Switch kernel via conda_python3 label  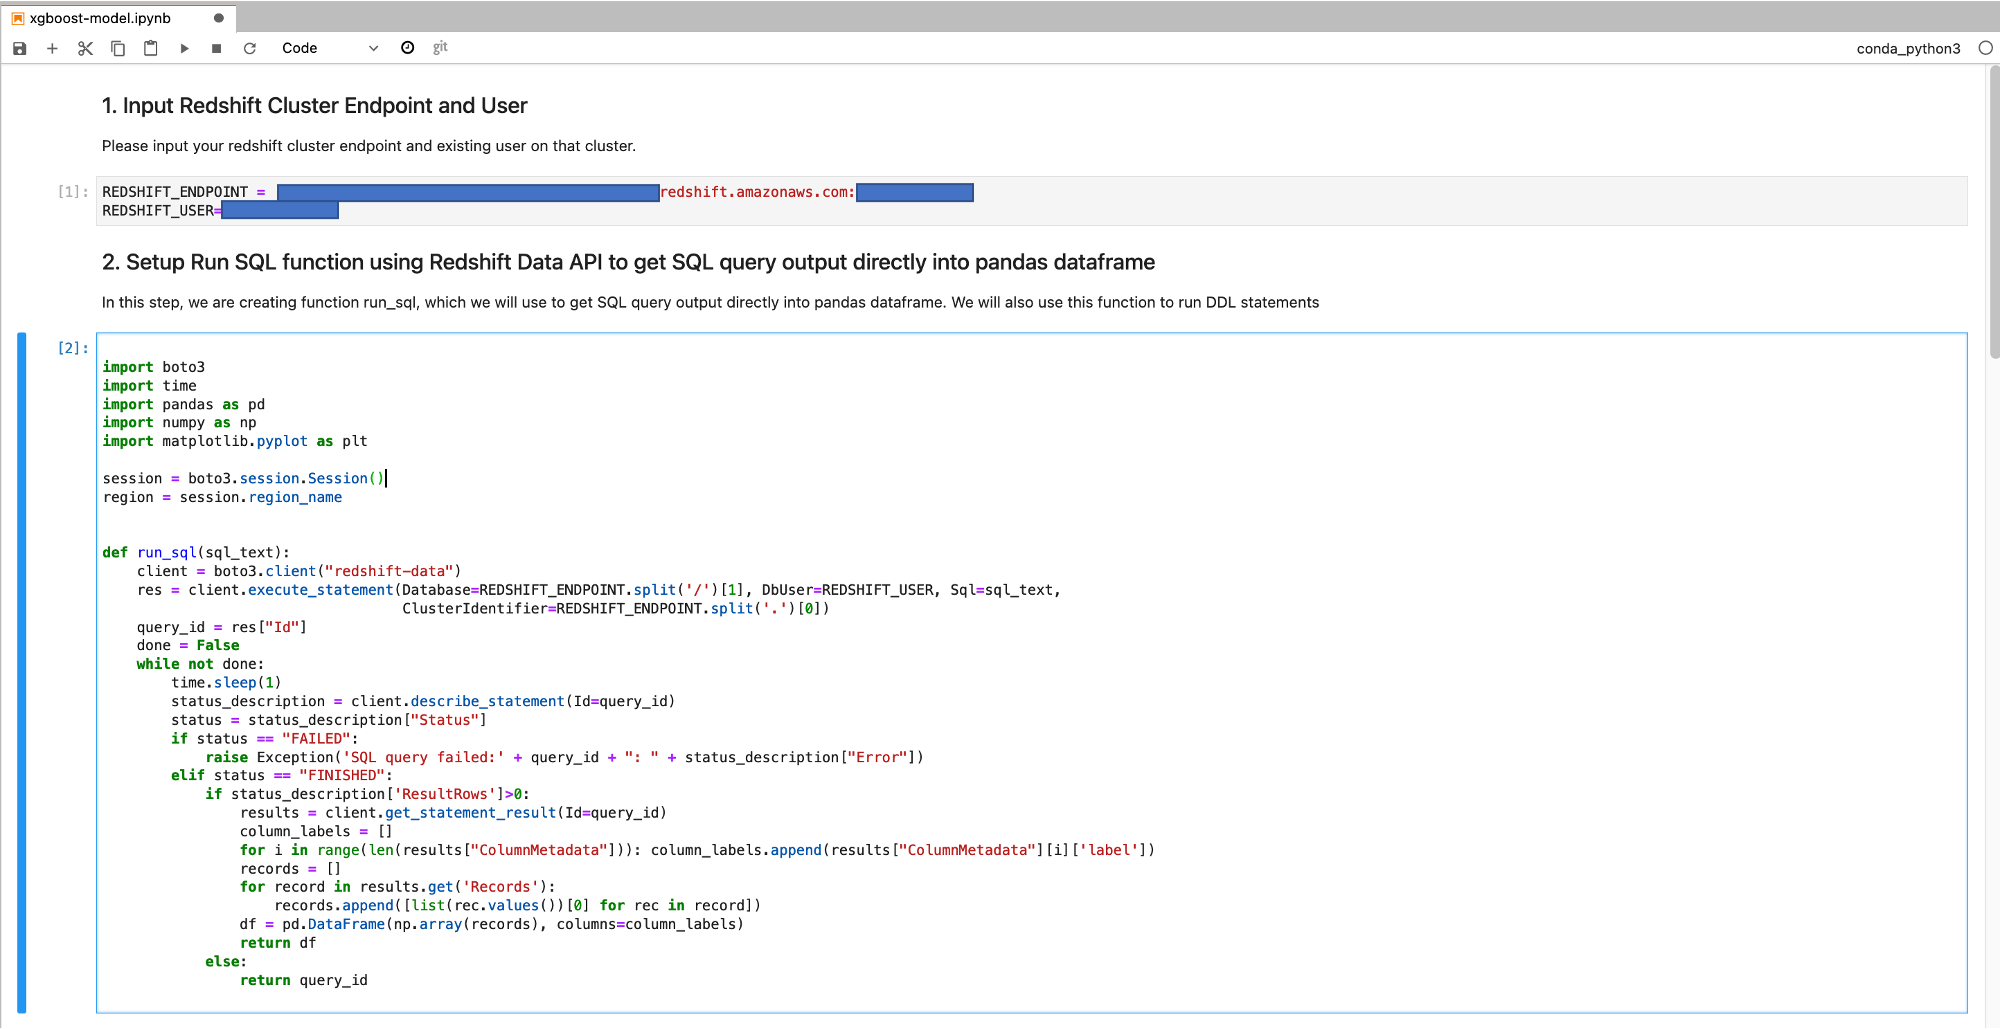tap(1908, 48)
